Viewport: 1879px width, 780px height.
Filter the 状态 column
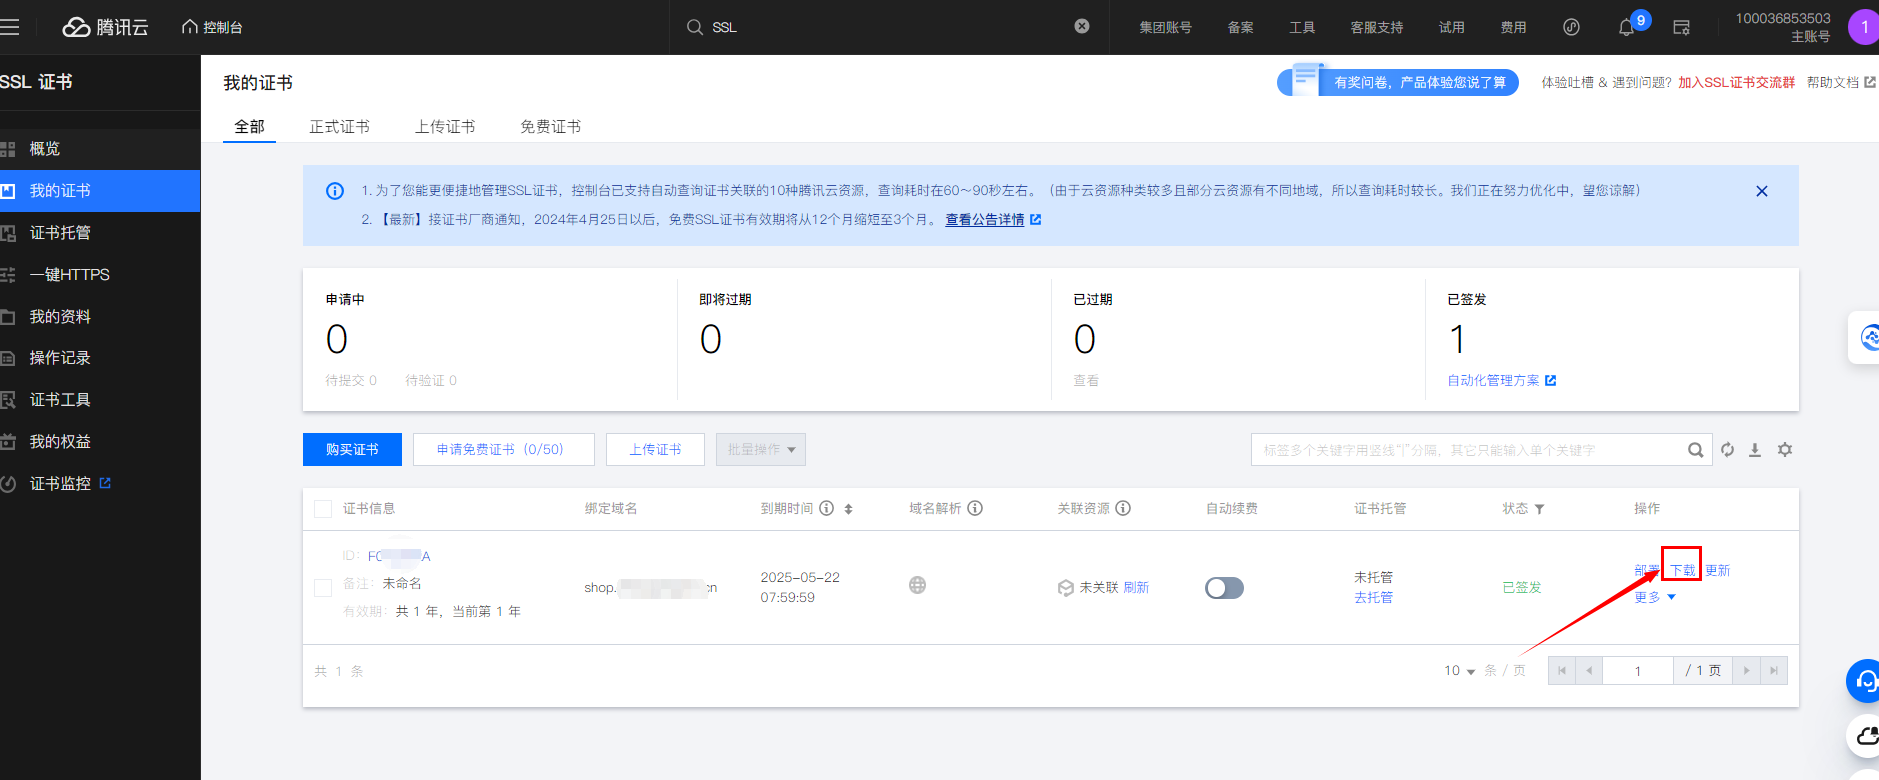pyautogui.click(x=1539, y=509)
